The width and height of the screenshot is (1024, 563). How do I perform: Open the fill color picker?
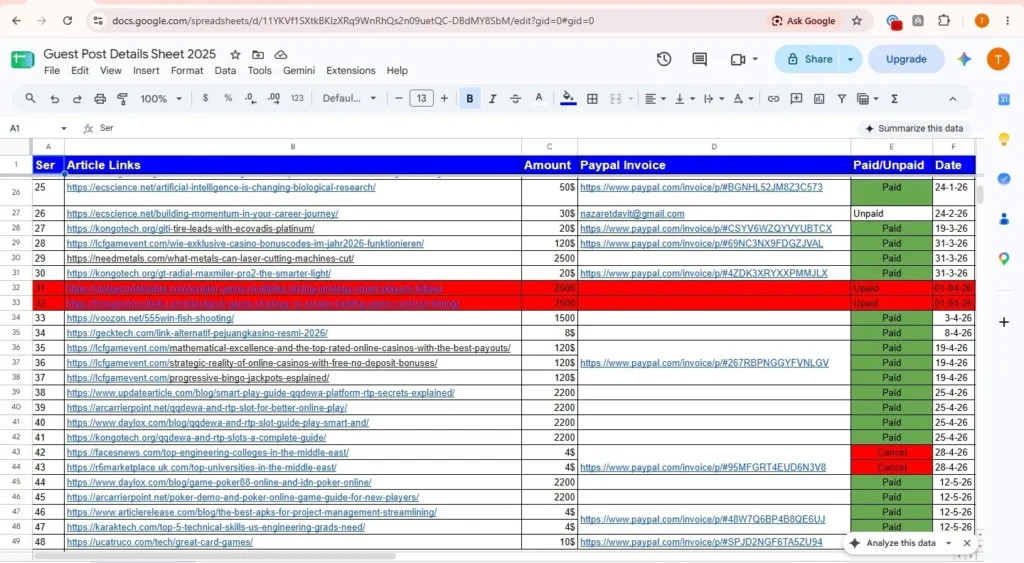(x=568, y=99)
